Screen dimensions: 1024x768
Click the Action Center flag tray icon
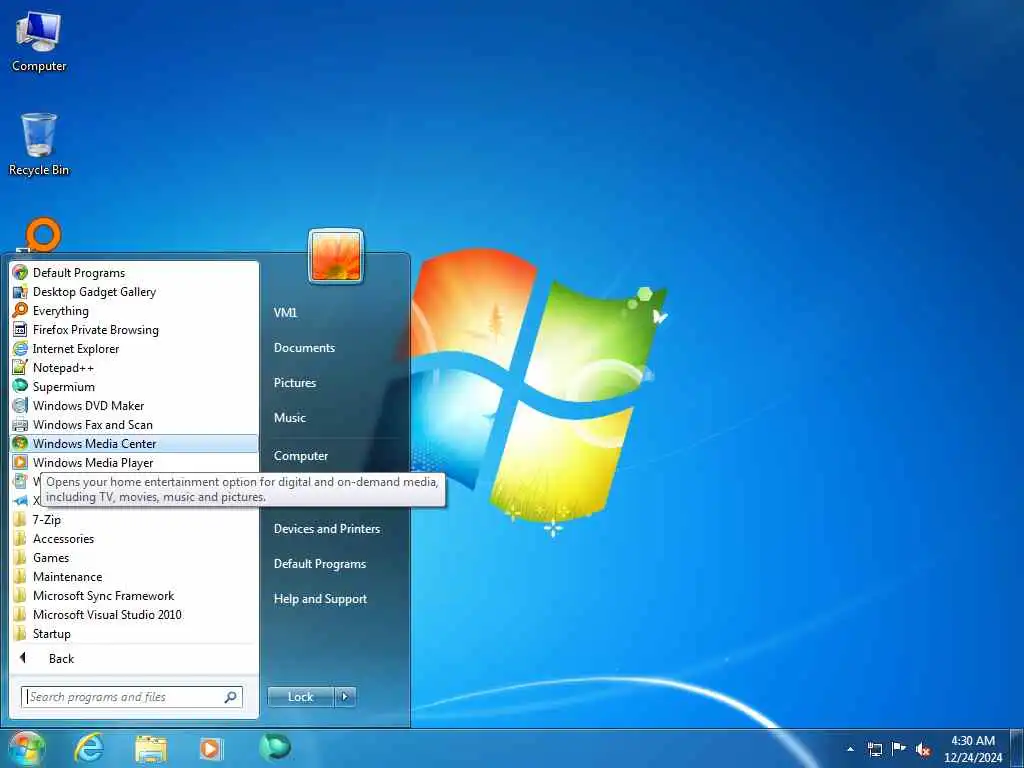(899, 748)
